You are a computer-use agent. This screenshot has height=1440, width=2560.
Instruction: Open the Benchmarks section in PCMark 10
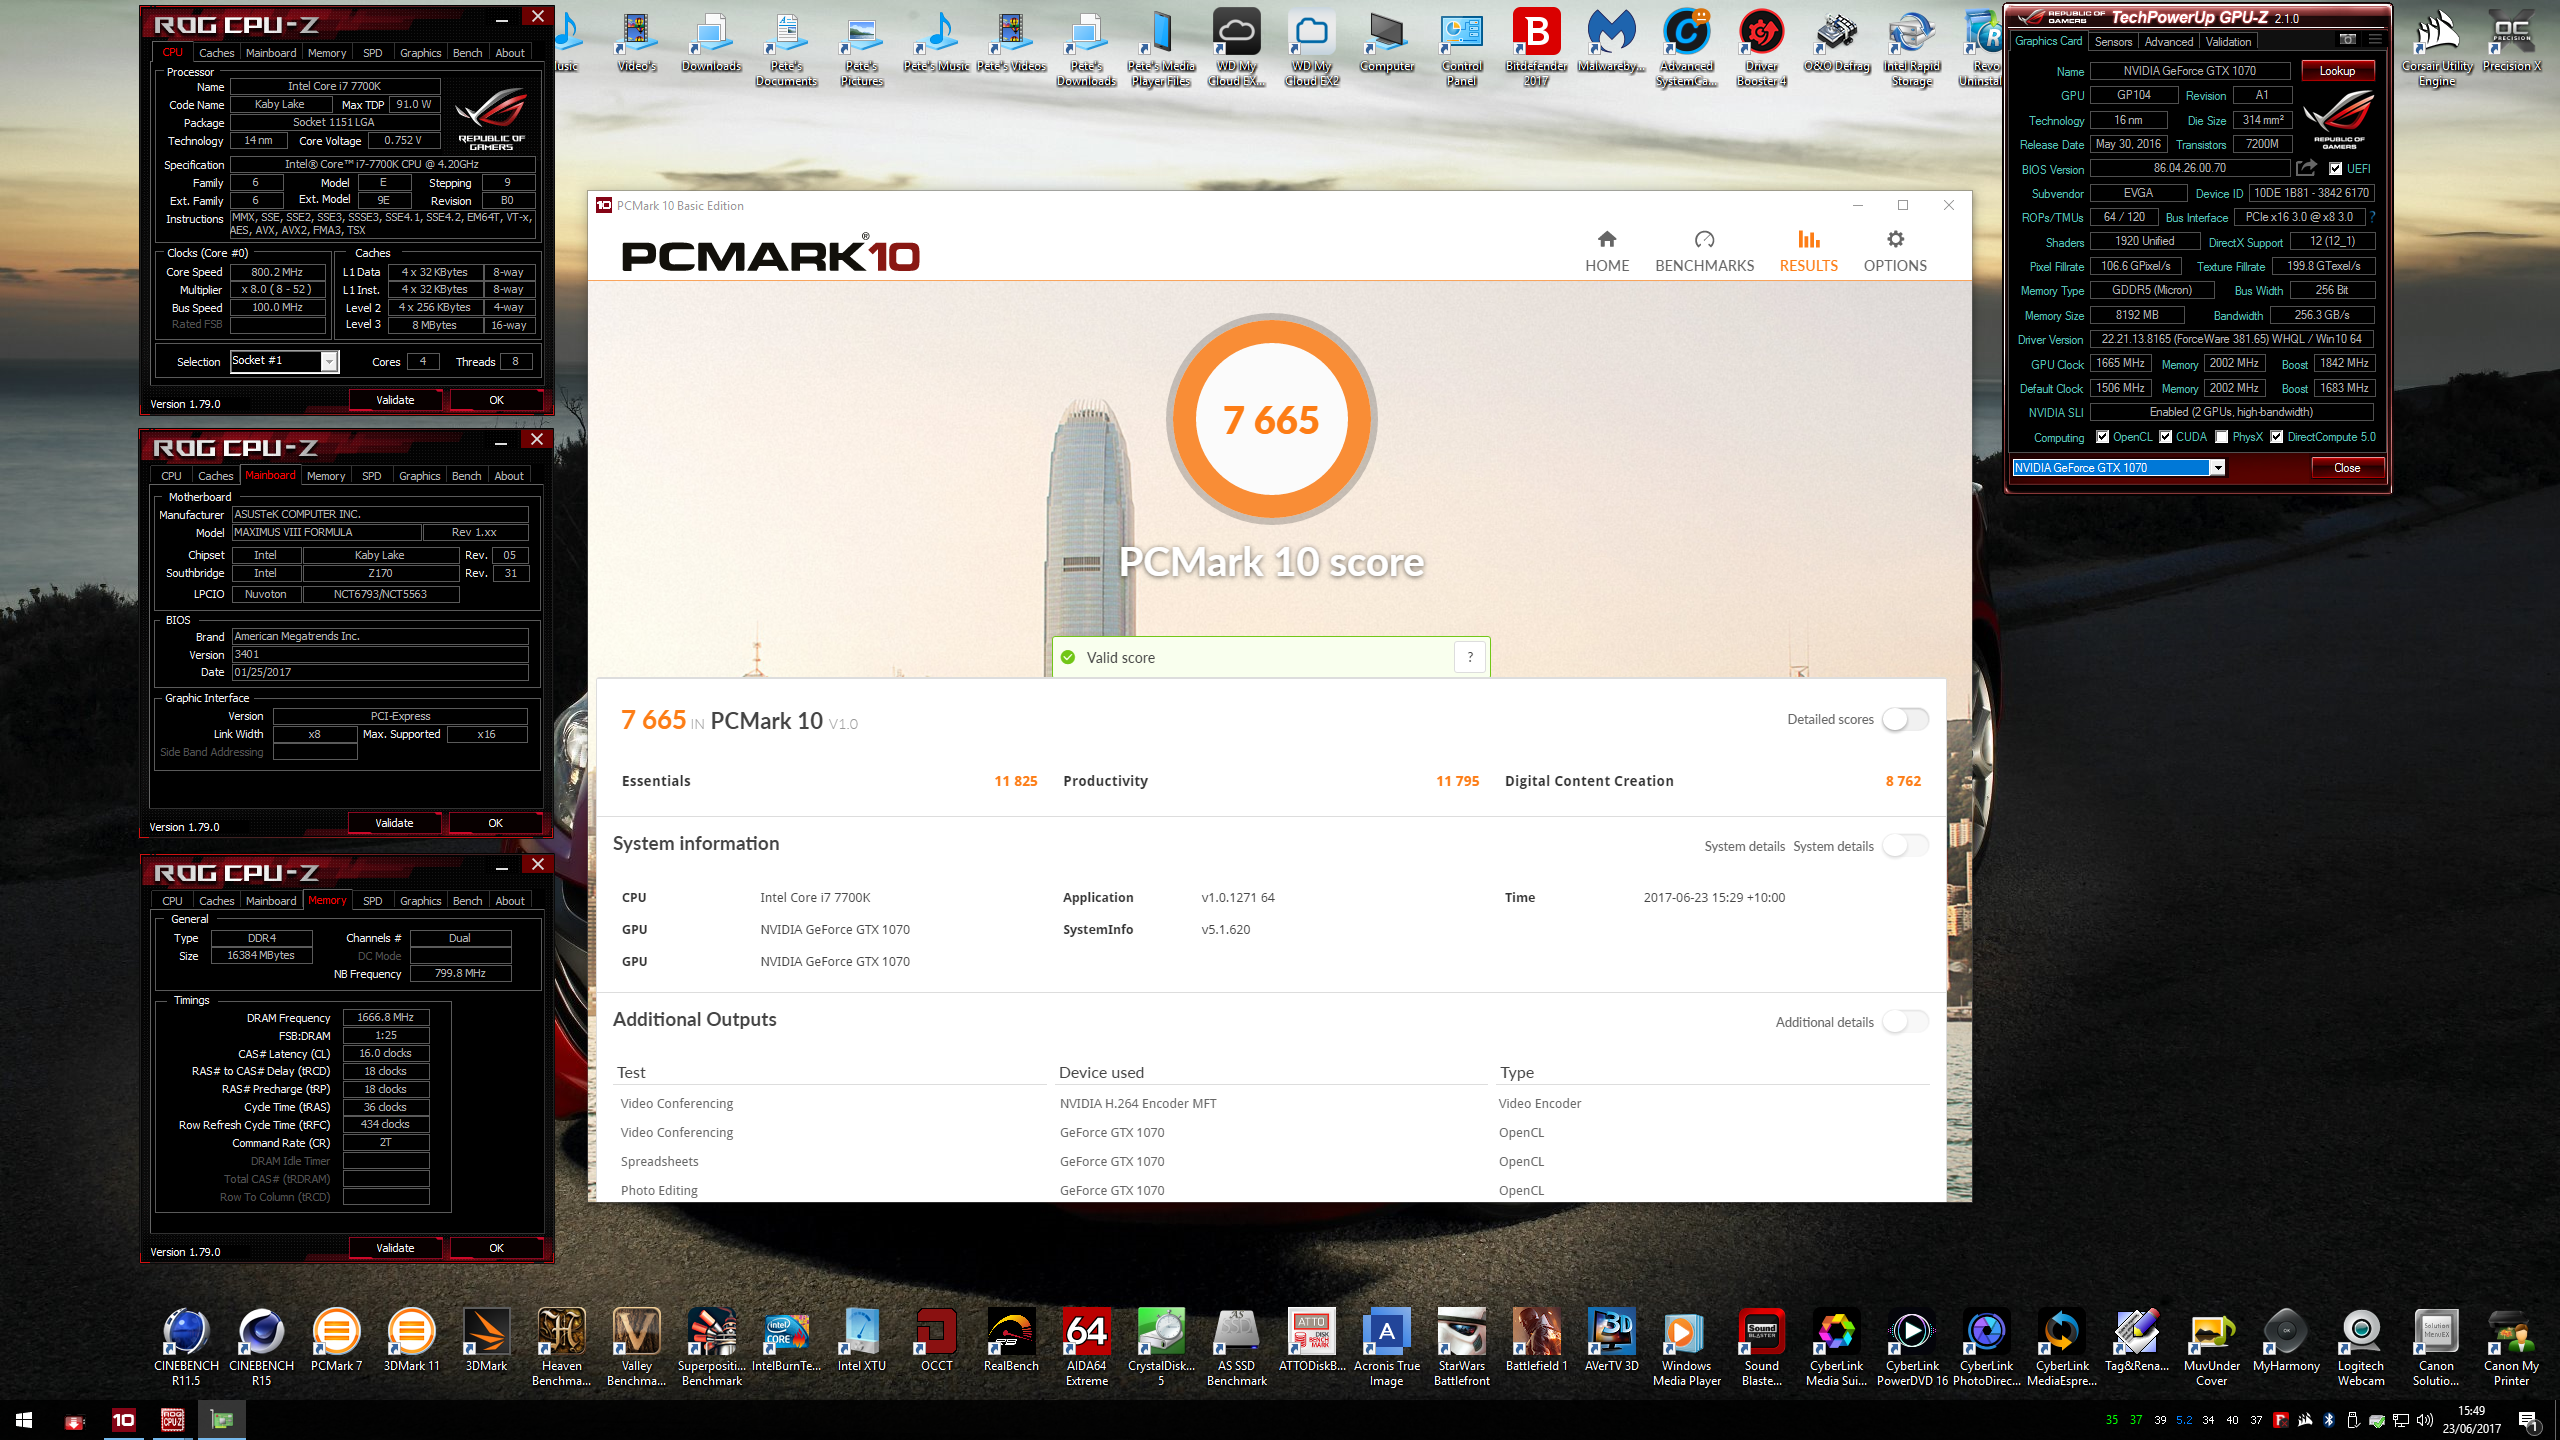click(x=1704, y=251)
